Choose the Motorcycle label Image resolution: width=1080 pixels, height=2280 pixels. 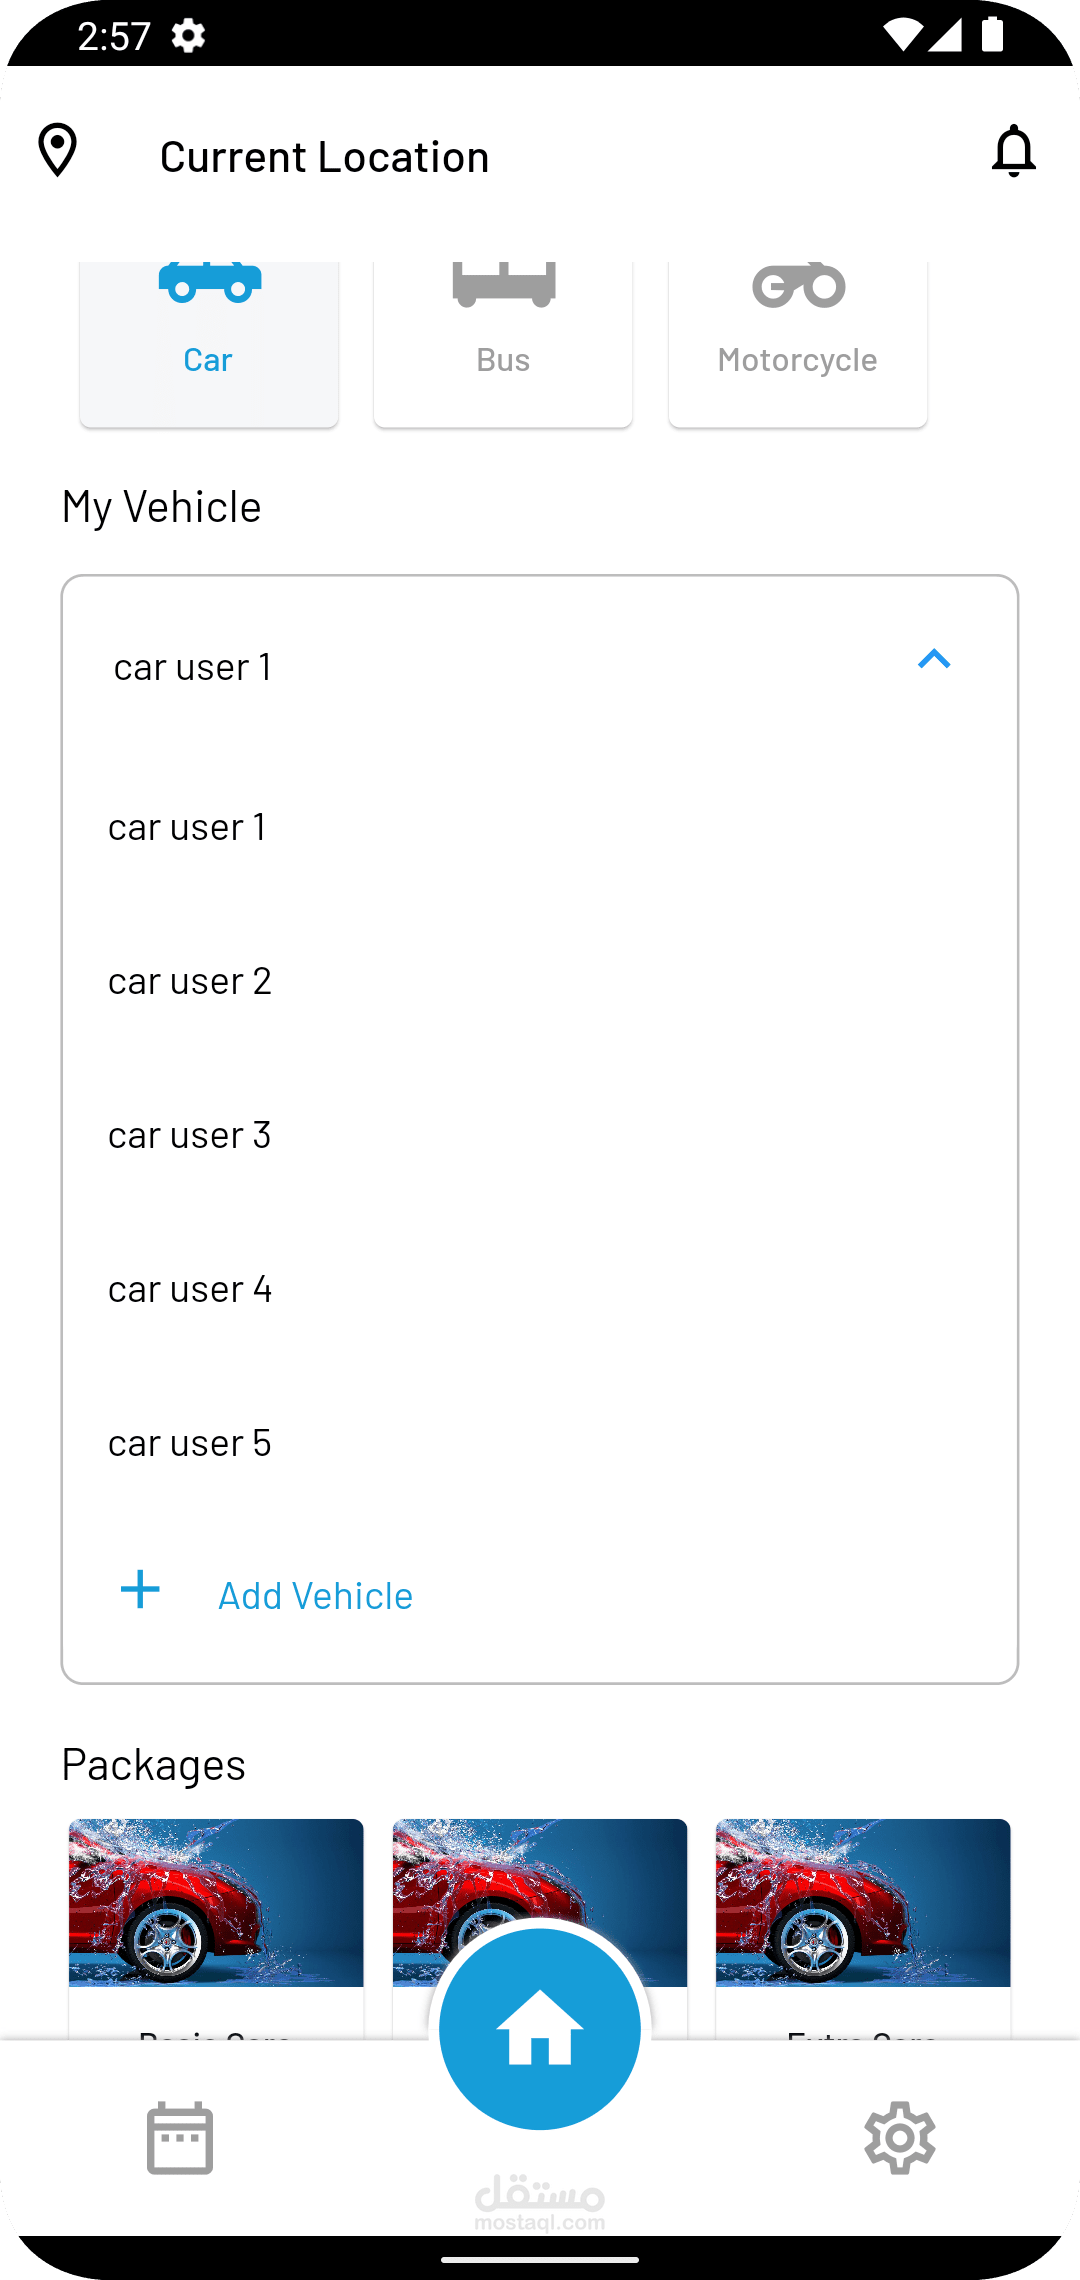(x=797, y=359)
